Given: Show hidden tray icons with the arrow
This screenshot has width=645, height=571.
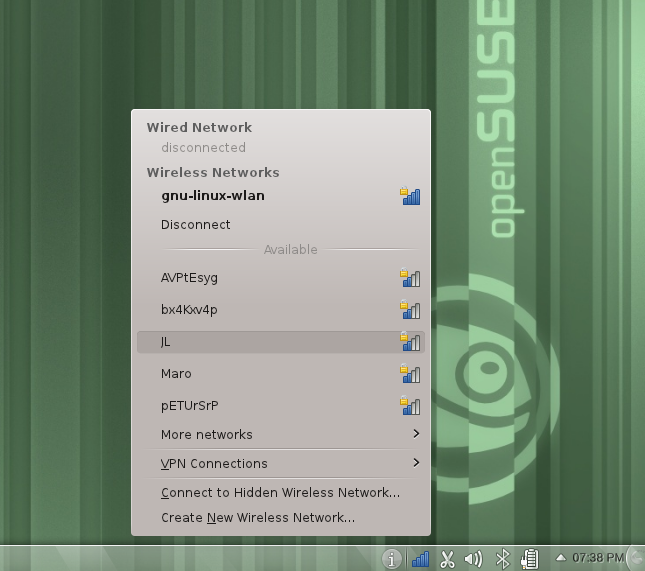Looking at the screenshot, I should point(560,558).
